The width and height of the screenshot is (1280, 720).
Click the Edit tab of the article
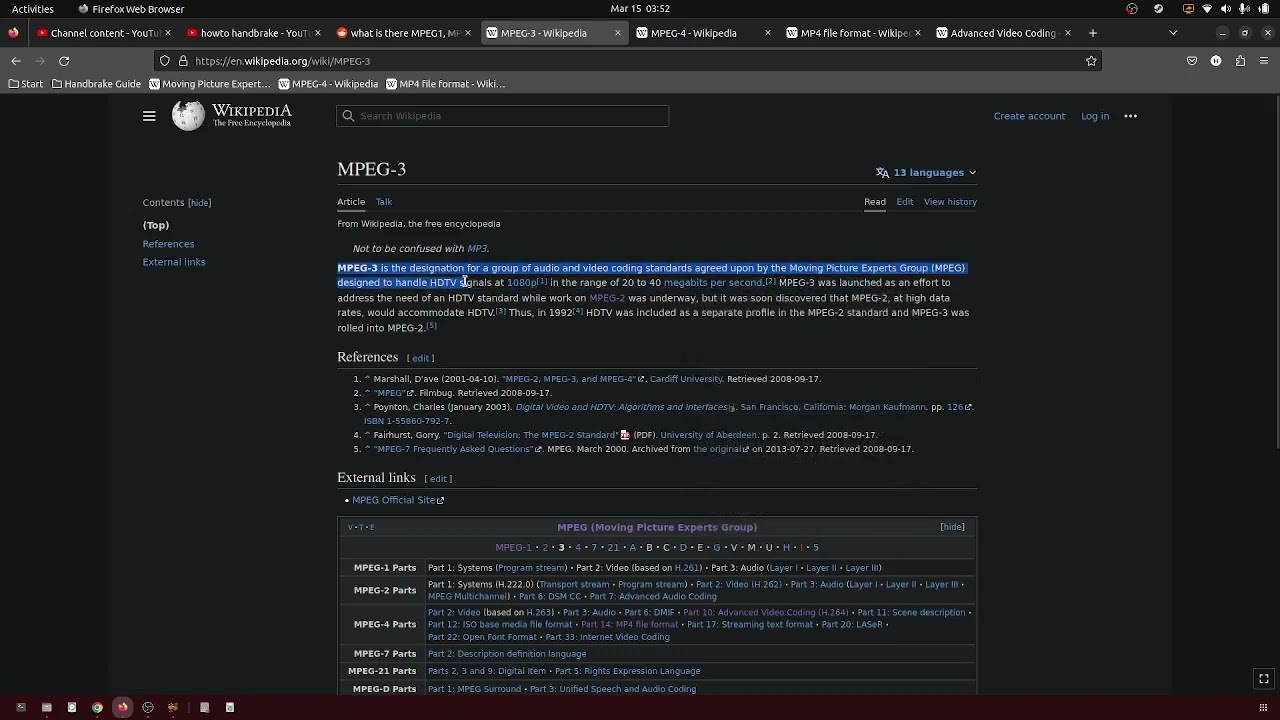tap(904, 202)
